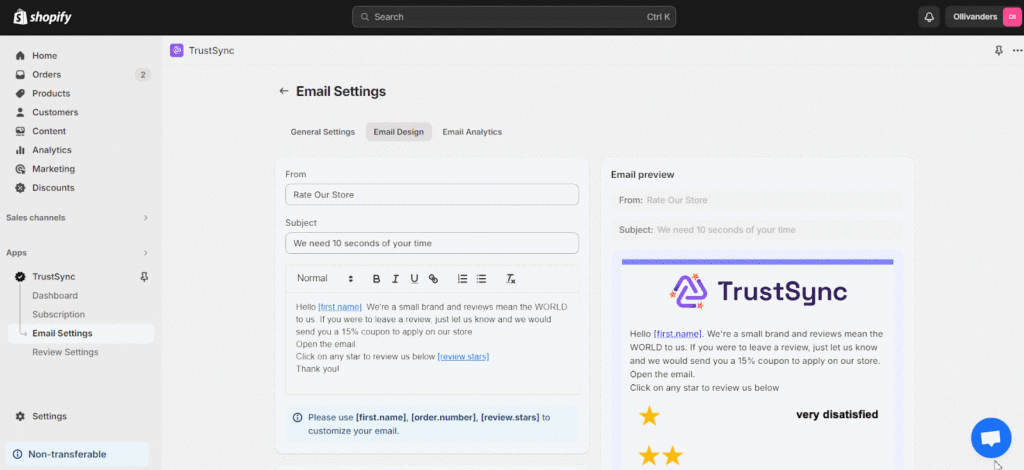
Task: Apply numbered list formatting
Action: click(462, 279)
